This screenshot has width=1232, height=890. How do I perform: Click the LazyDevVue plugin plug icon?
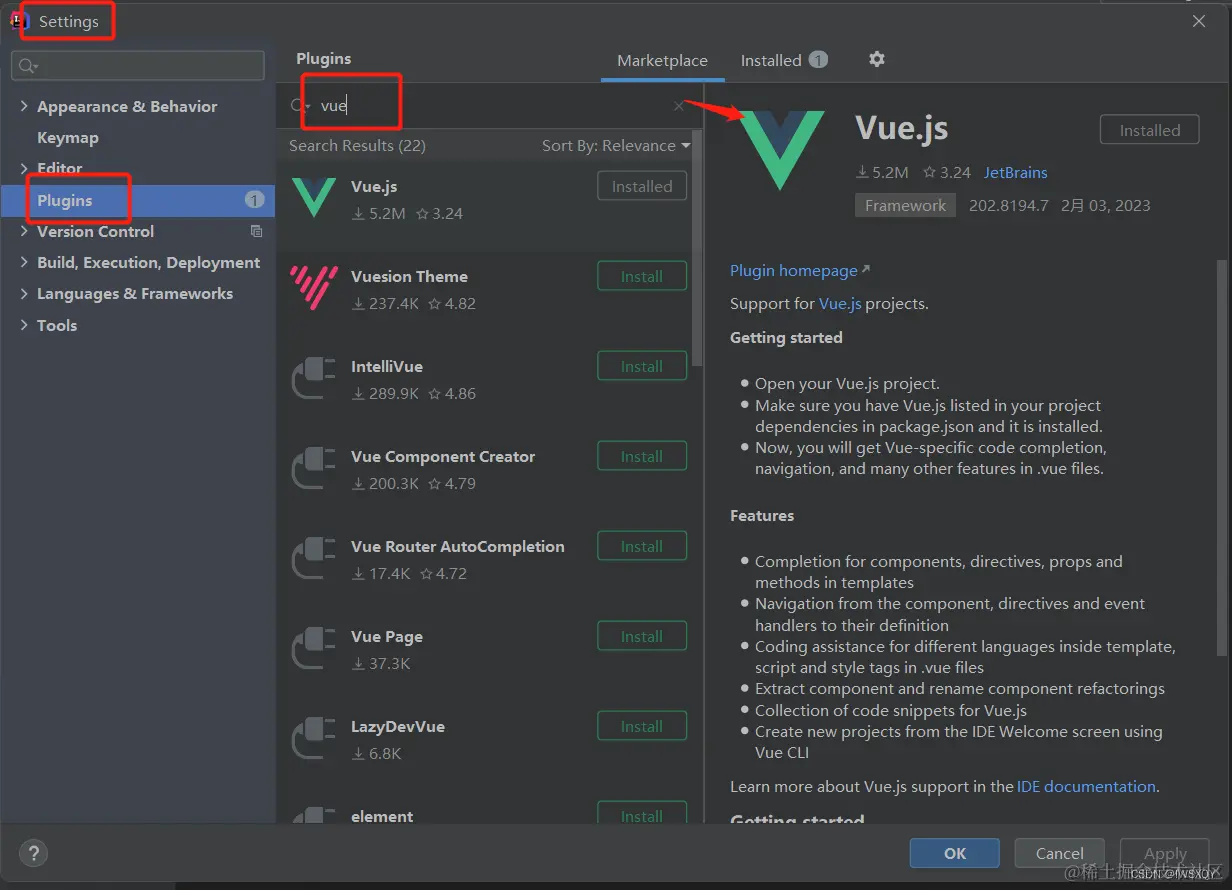coord(313,738)
